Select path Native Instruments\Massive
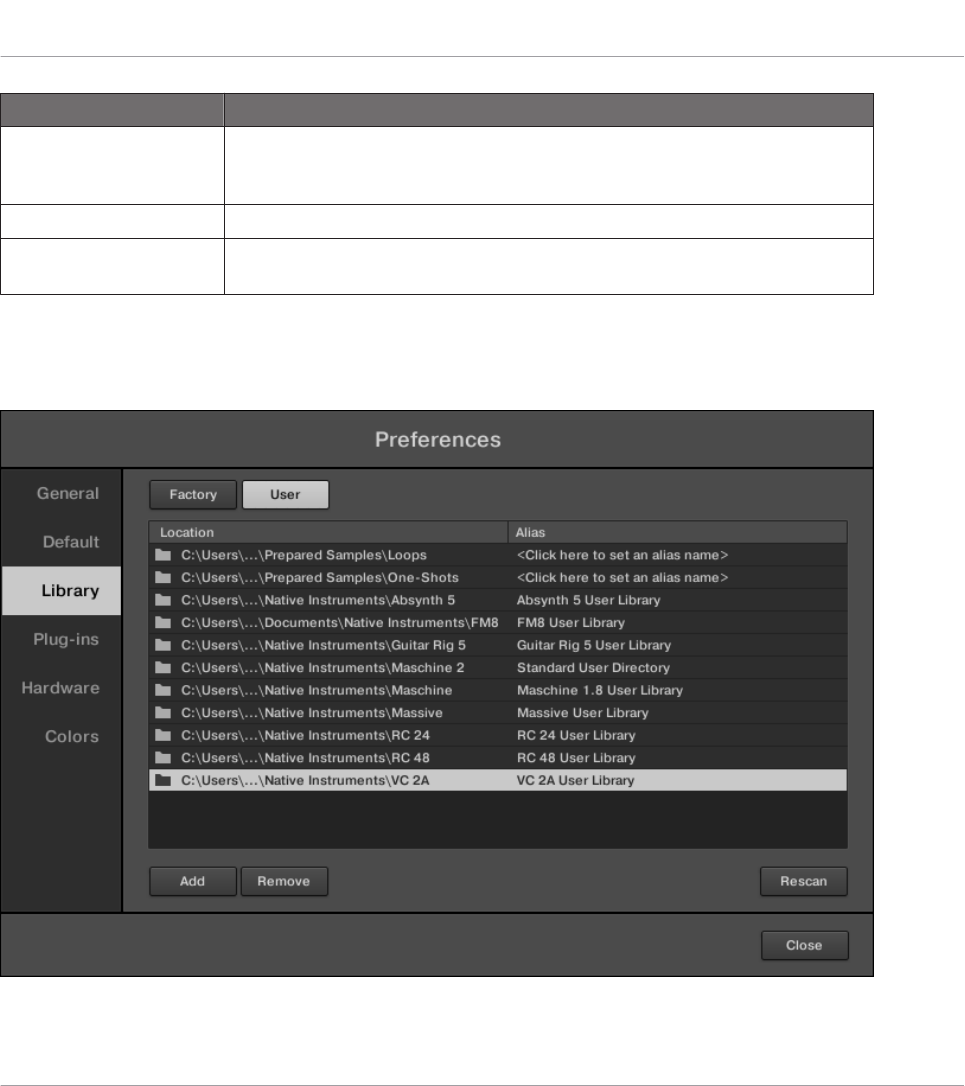Viewport: 965px width, 1086px height. point(312,712)
